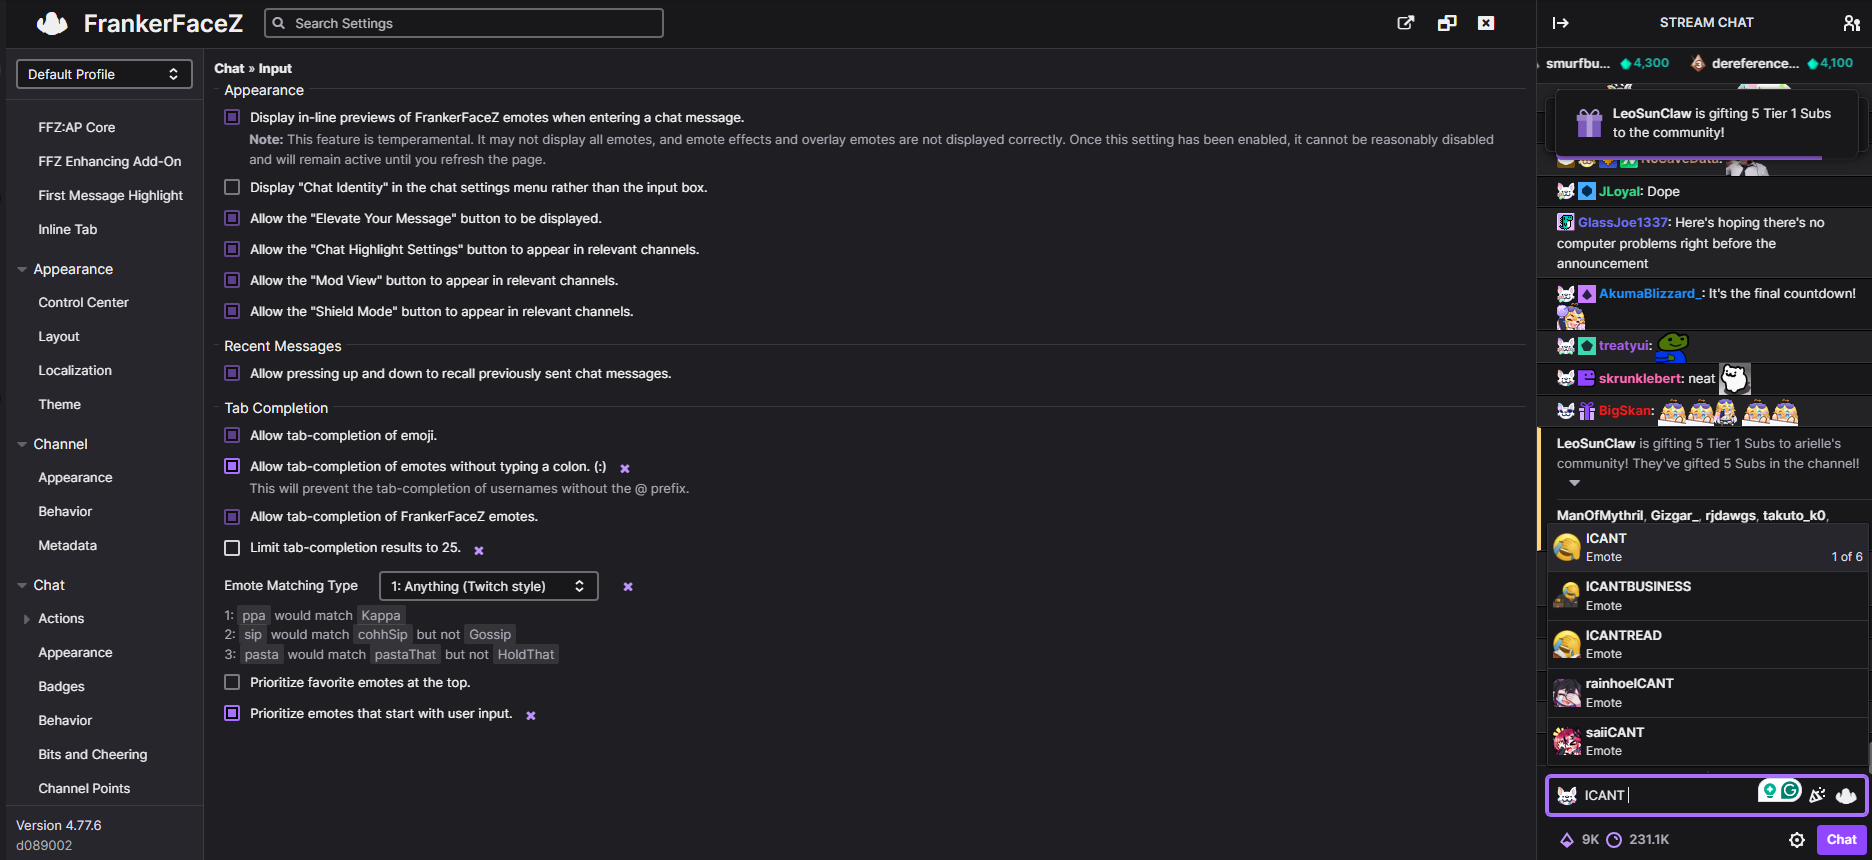Viewport: 1872px width, 860px height.
Task: Enable Prioritize favorite emotes at the top
Action: point(232,683)
